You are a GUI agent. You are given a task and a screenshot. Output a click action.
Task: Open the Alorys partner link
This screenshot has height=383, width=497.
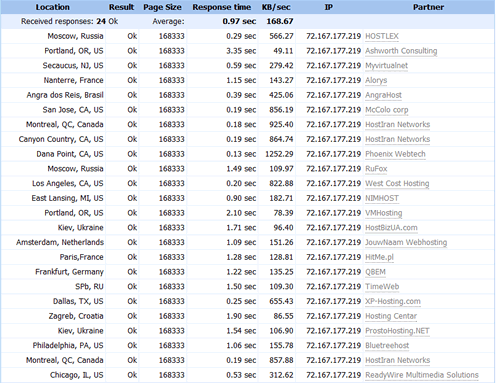click(x=376, y=80)
